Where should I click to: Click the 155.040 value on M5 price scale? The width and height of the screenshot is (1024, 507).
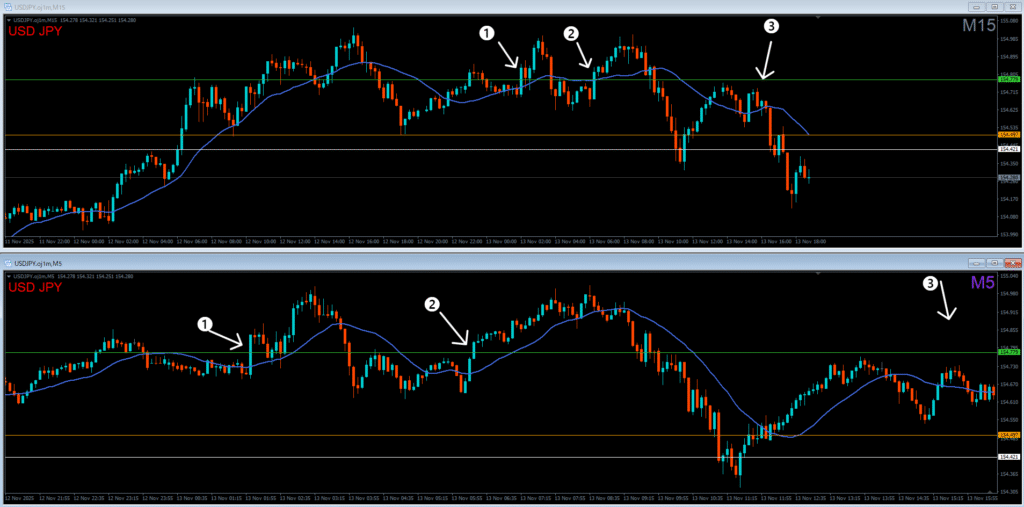click(1009, 276)
